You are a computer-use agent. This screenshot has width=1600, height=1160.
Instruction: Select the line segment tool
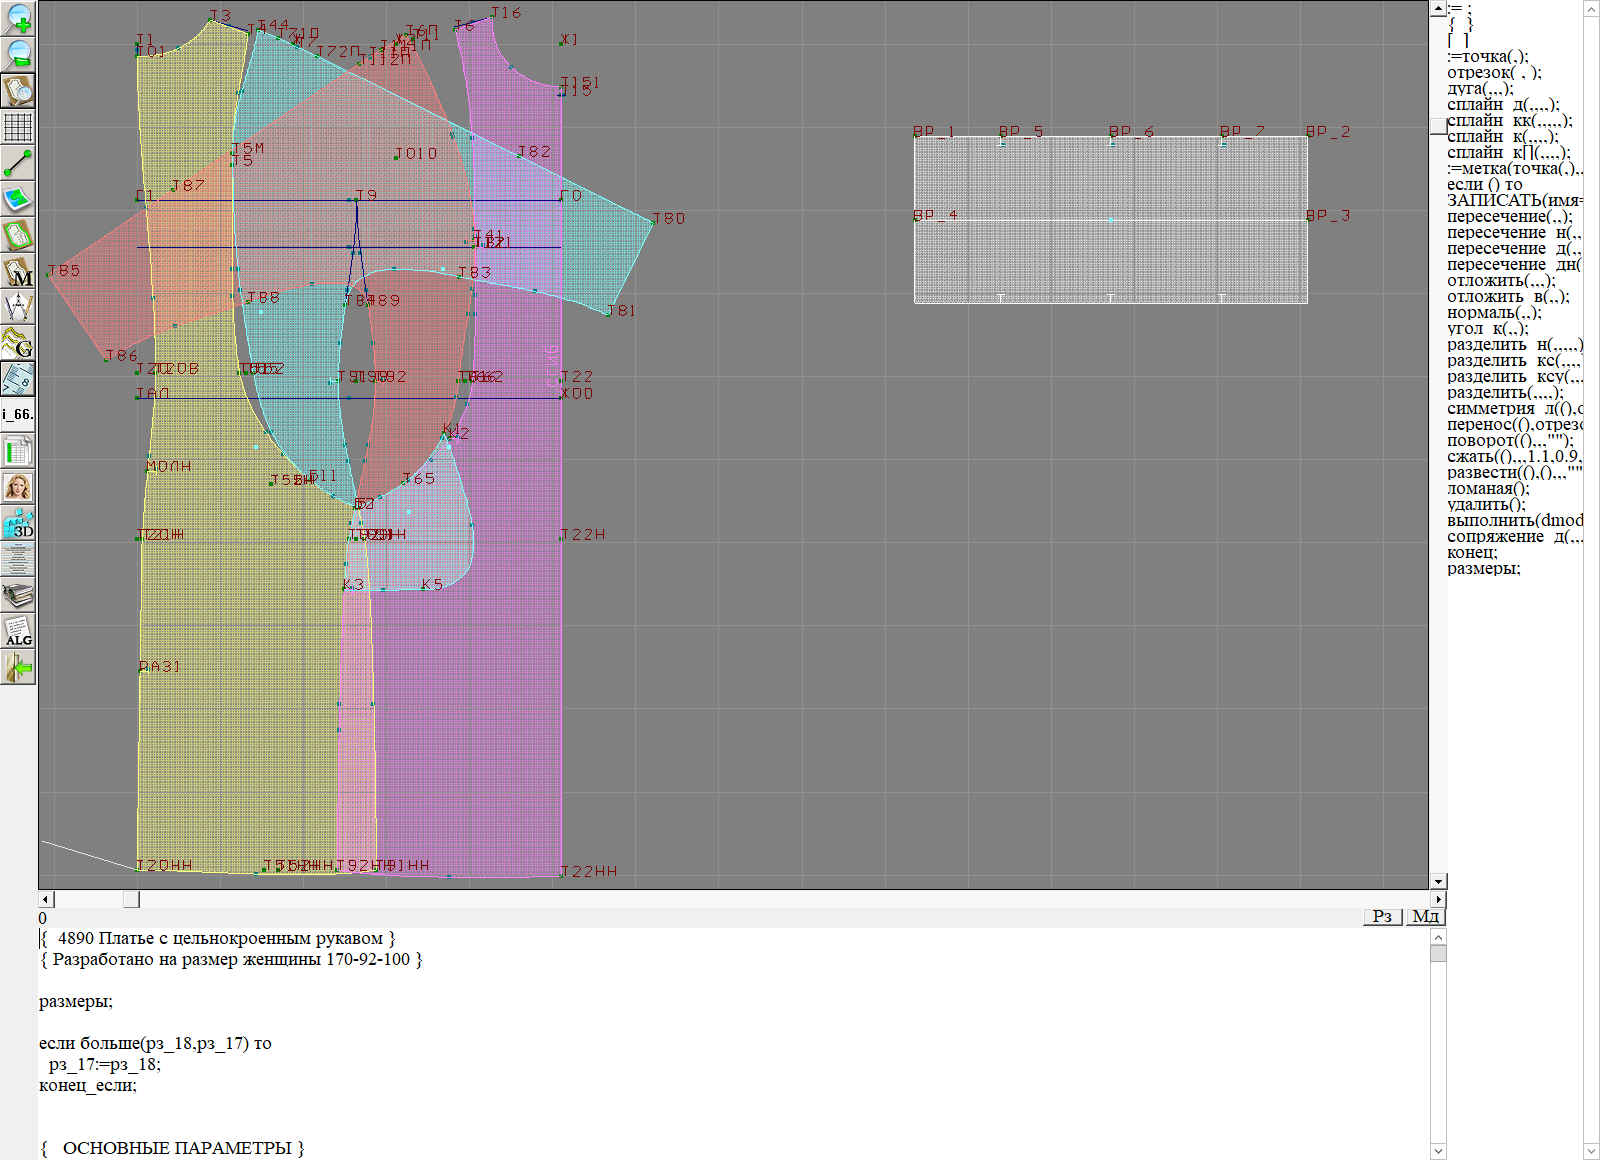18,163
